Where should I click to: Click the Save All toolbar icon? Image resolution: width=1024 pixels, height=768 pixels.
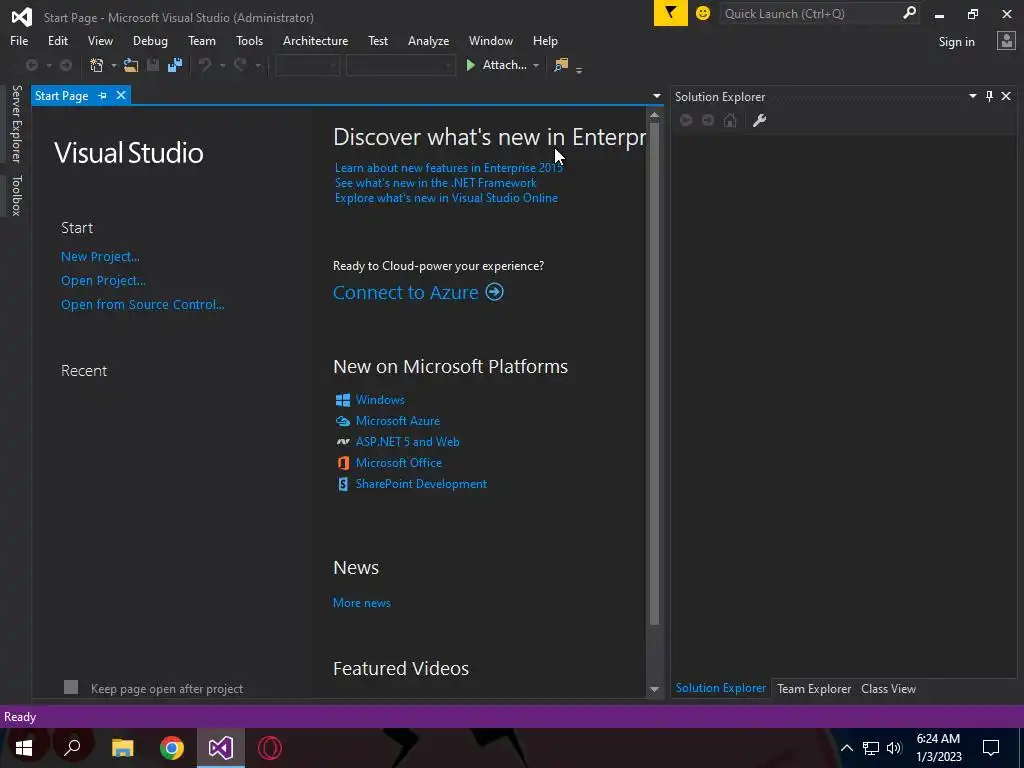(x=174, y=65)
